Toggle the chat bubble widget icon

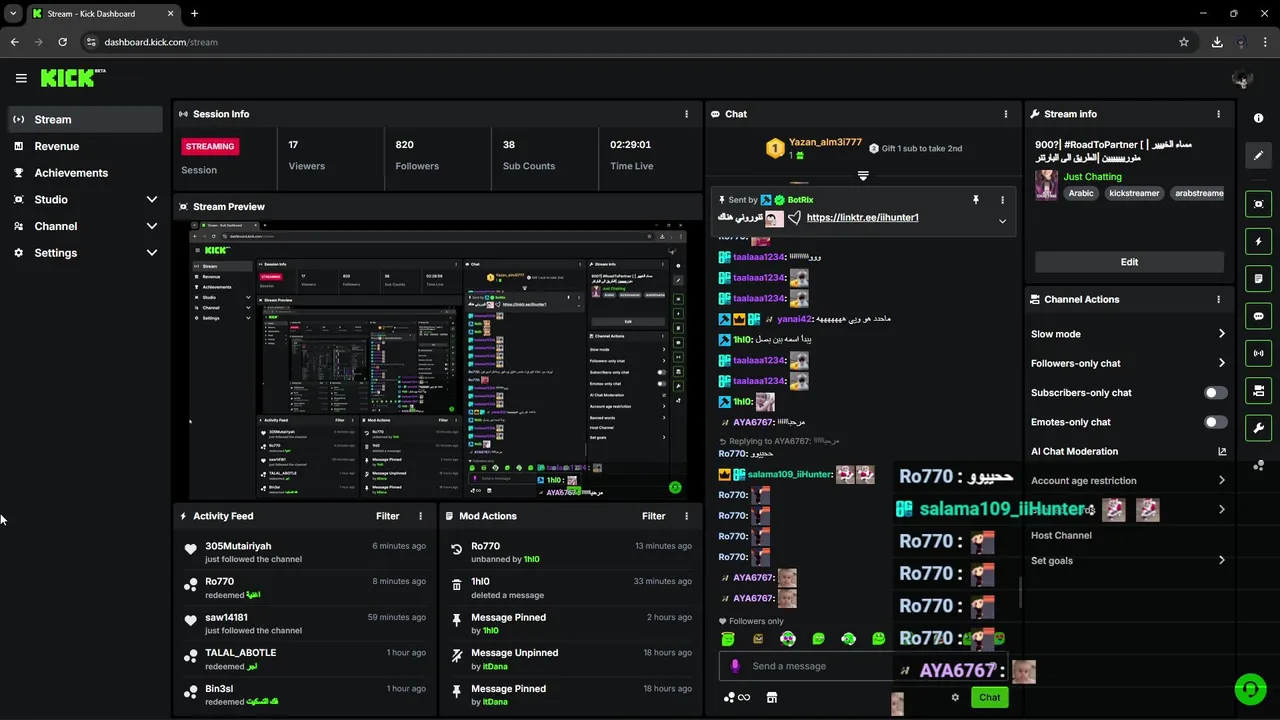1258,316
